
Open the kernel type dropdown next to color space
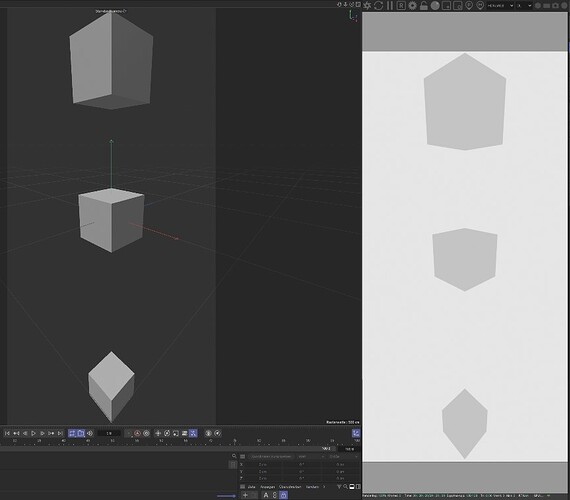[524, 5]
